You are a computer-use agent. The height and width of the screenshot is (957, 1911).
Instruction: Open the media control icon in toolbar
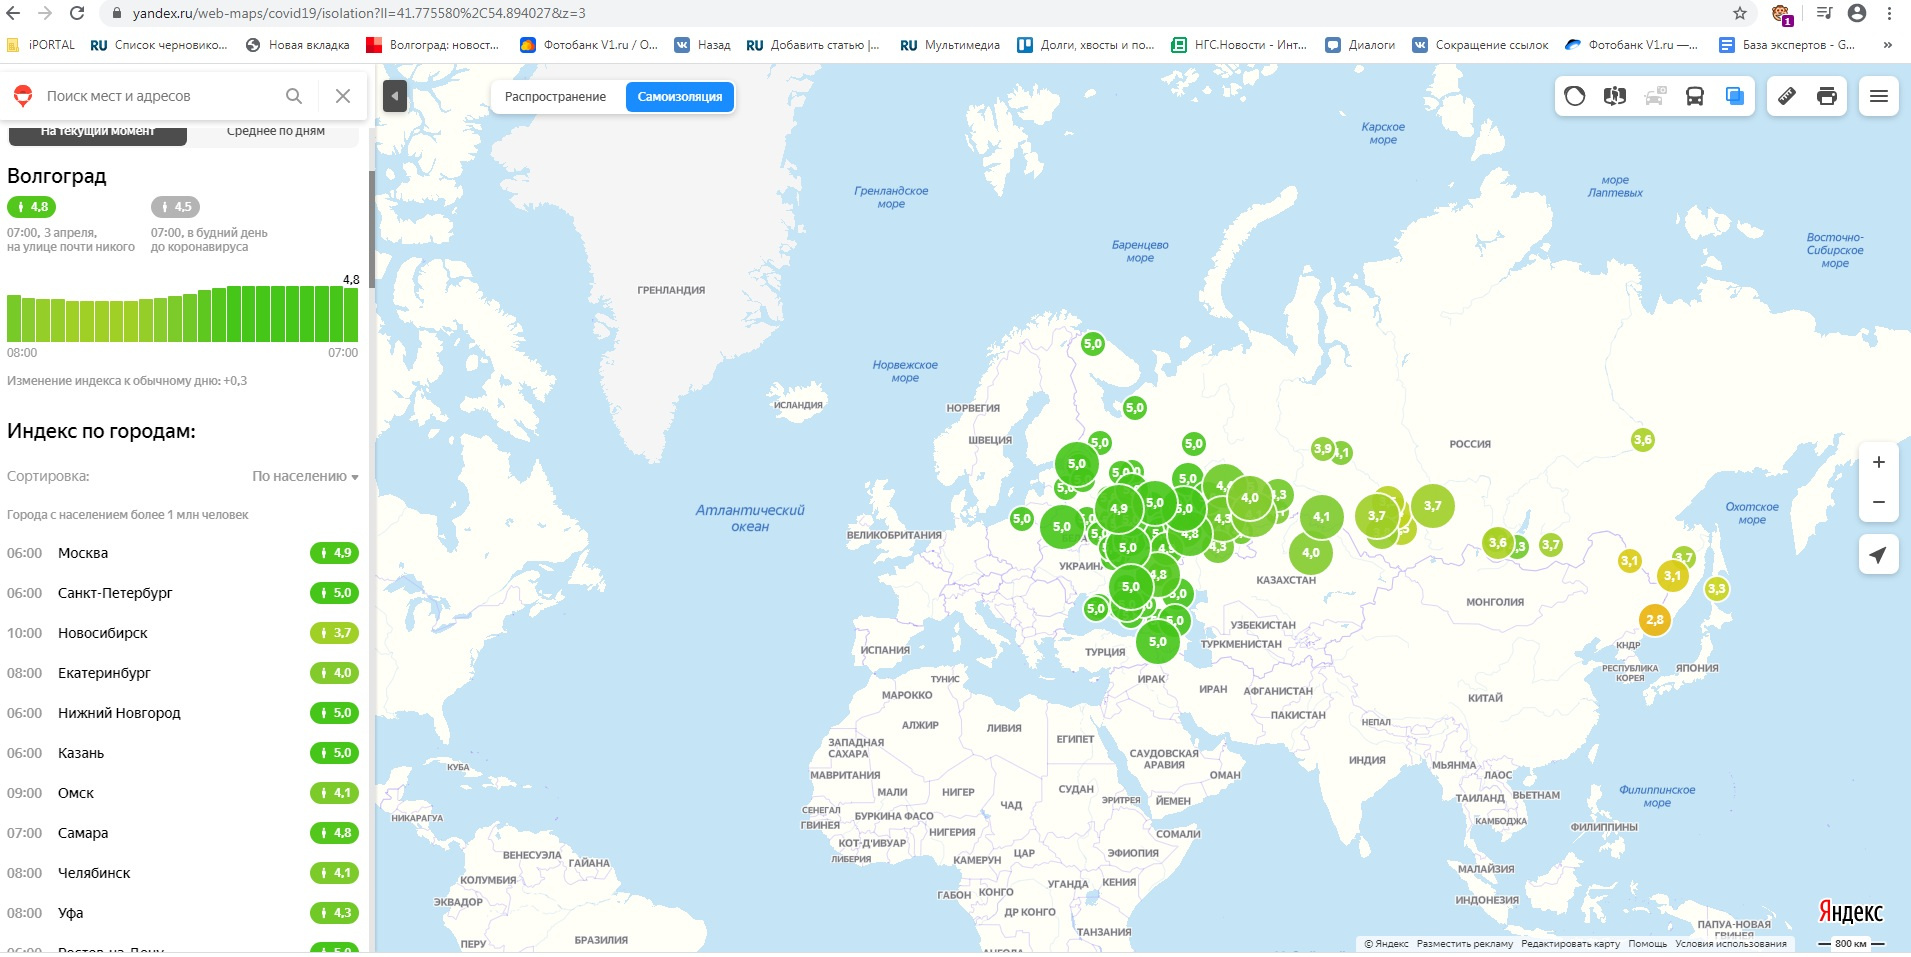point(1824,13)
